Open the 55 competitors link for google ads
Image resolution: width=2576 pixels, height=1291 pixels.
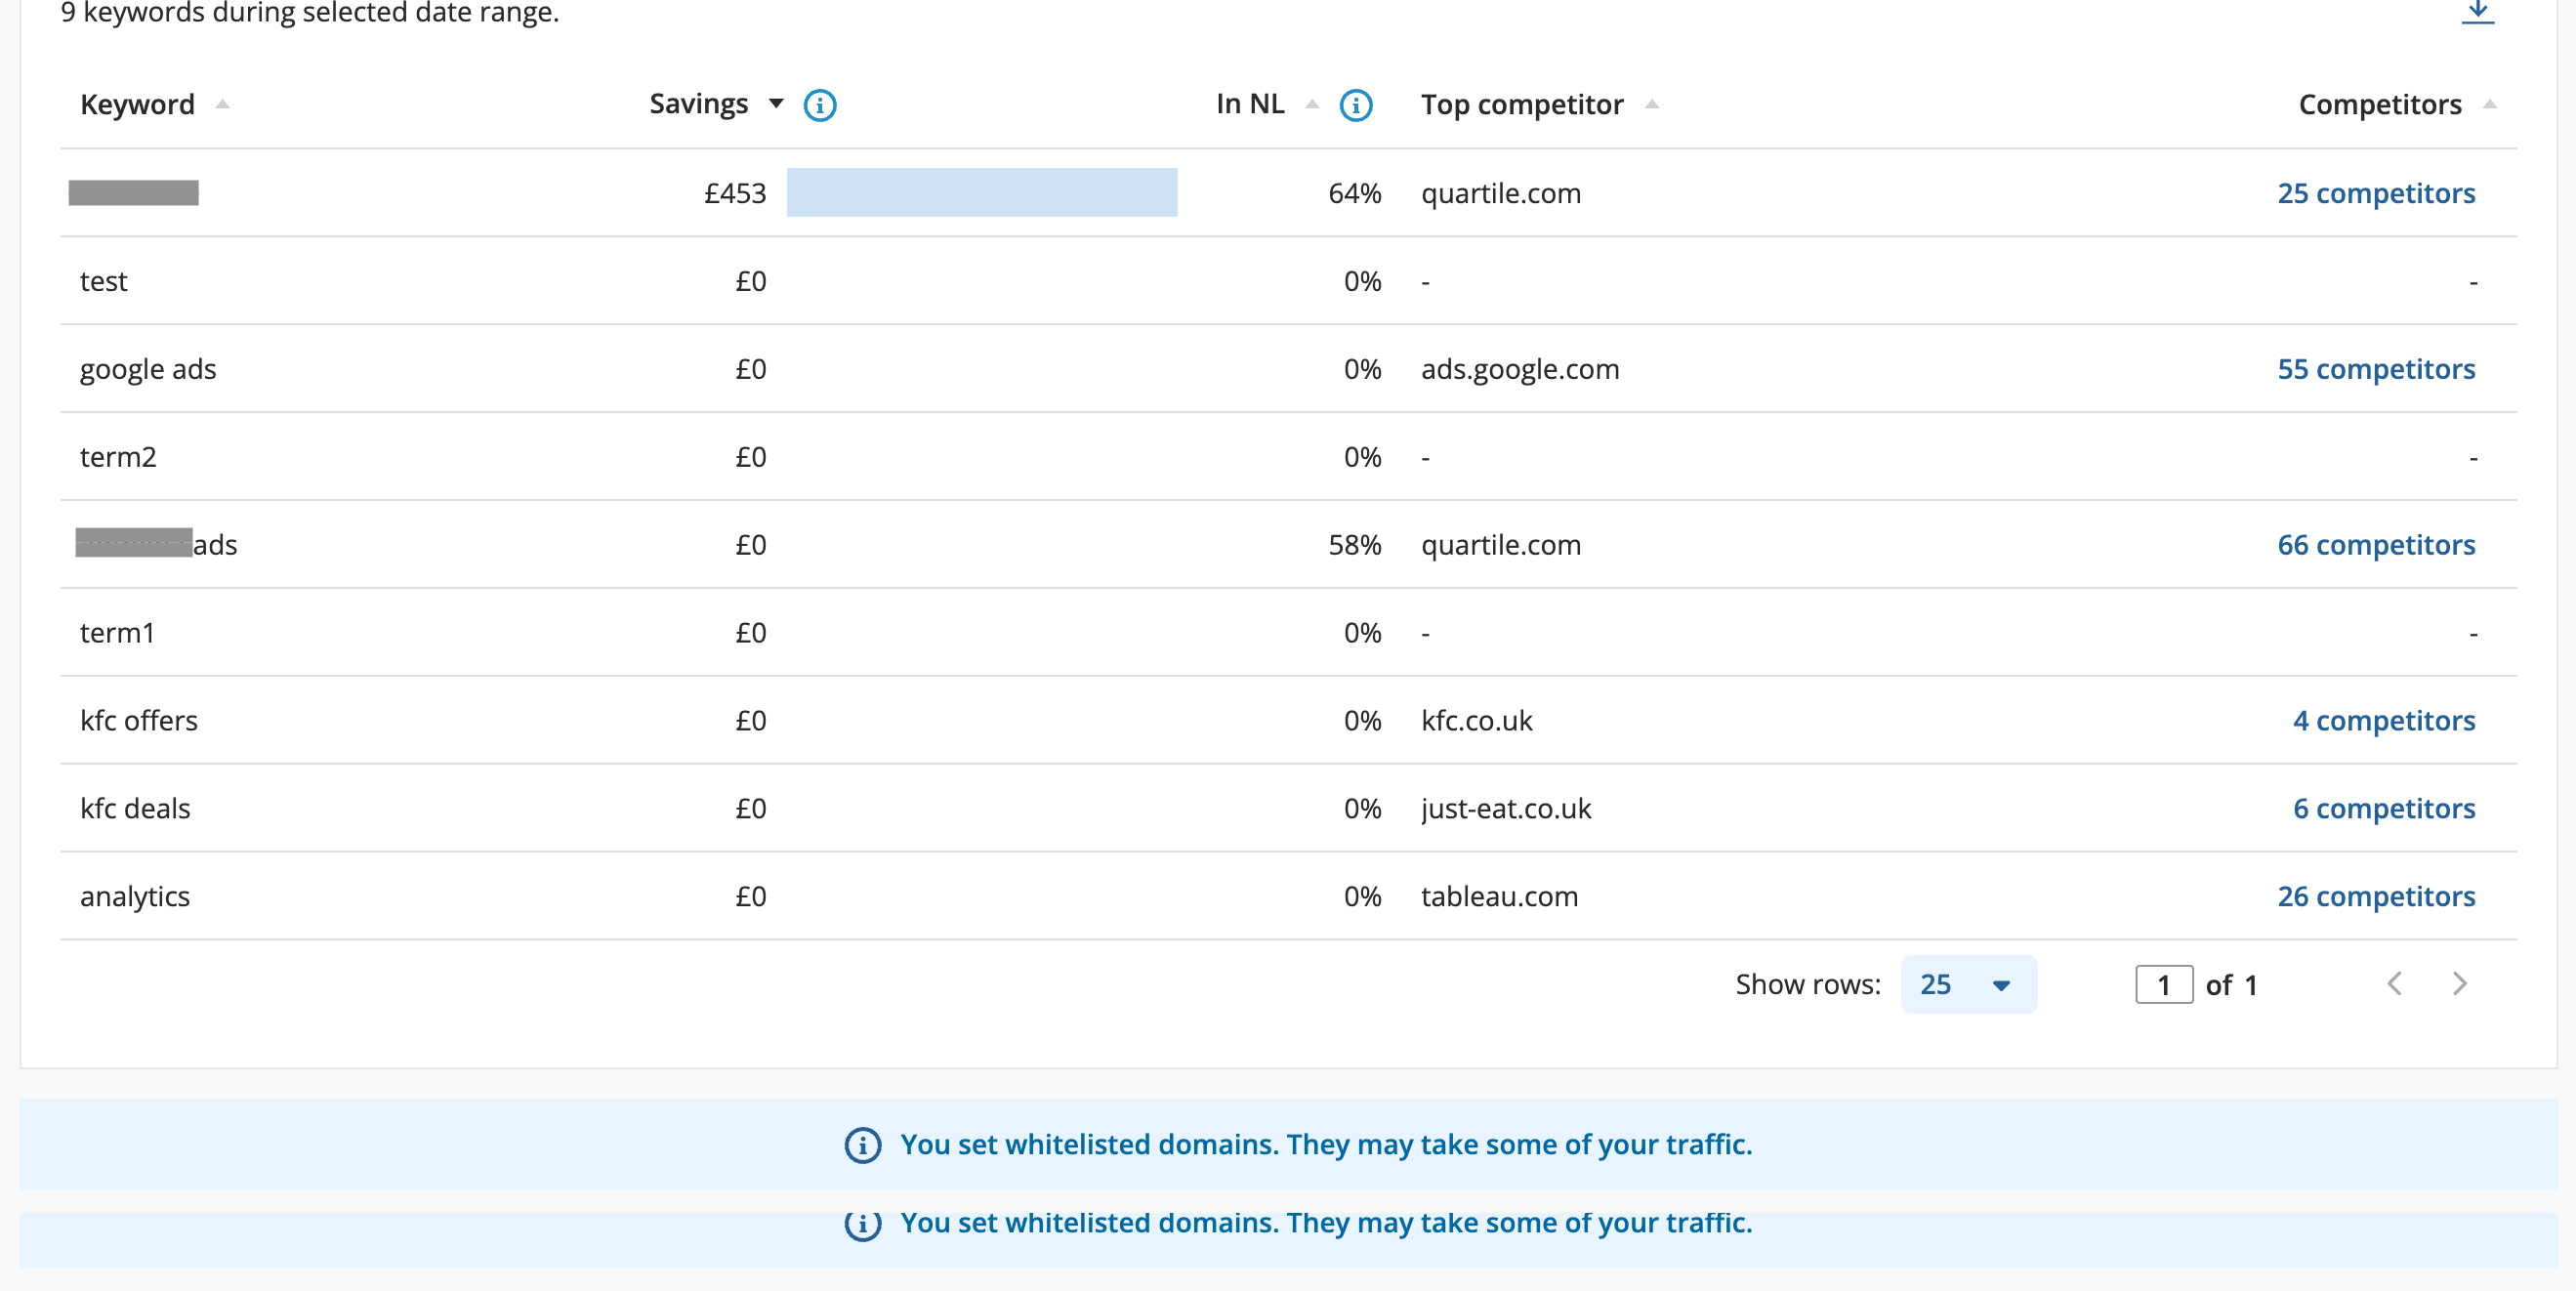point(2376,369)
